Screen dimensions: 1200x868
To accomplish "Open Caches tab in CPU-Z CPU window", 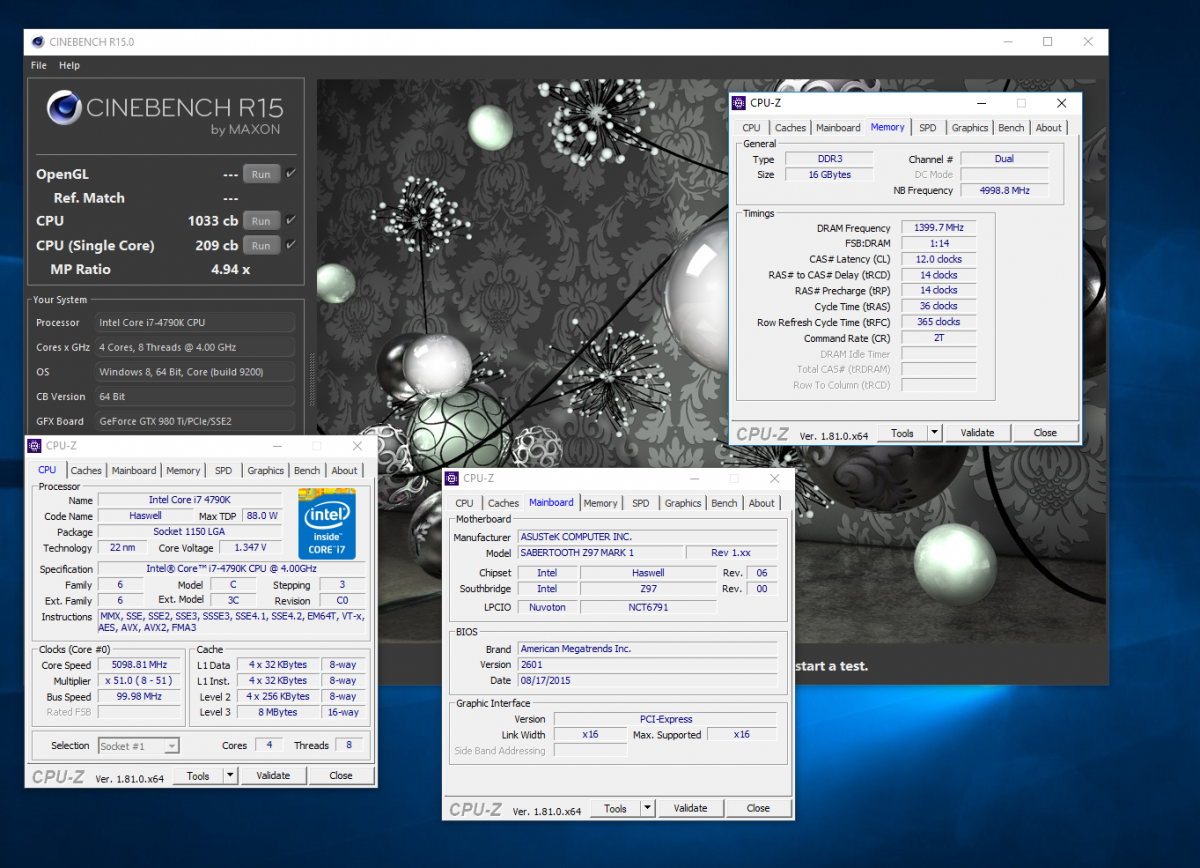I will (86, 471).
